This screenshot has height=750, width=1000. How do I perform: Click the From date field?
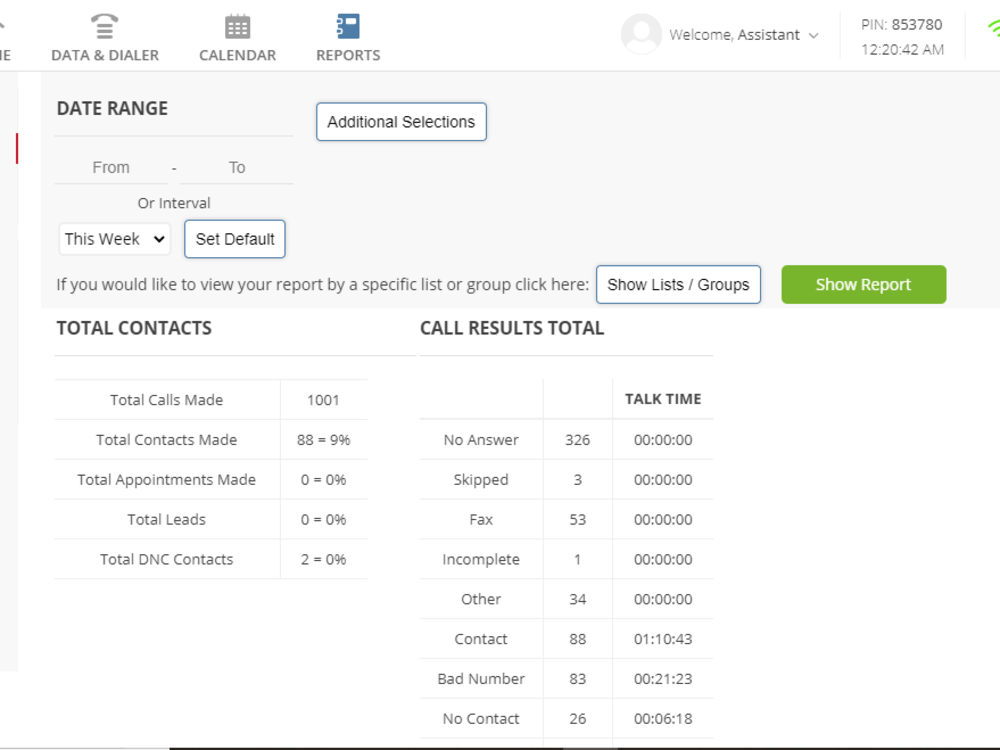[111, 168]
